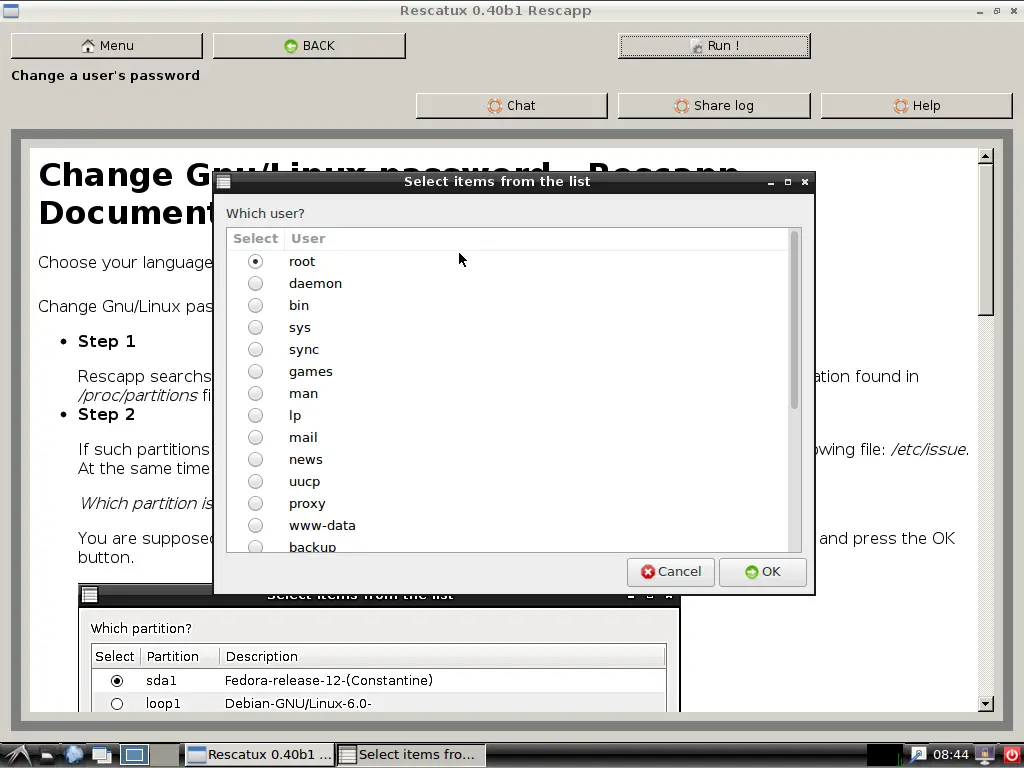Click the Share log button
Image resolution: width=1024 pixels, height=768 pixels.
[x=714, y=106]
